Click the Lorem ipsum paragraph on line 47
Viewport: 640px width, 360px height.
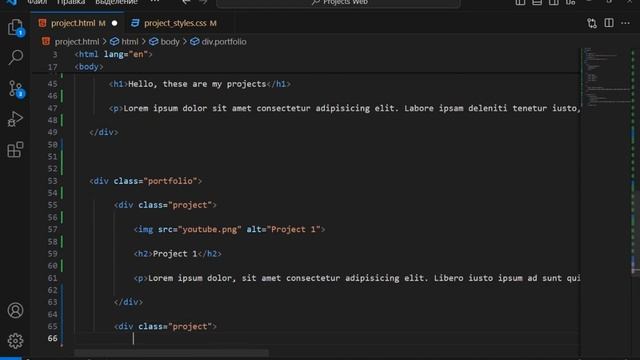344,108
